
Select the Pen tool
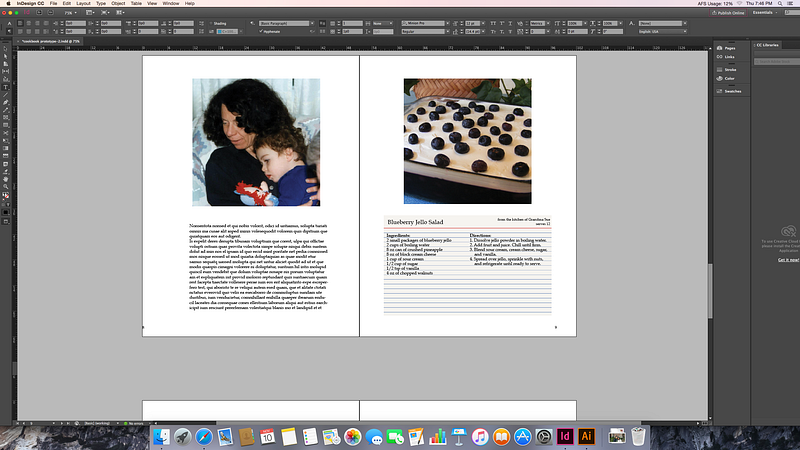pos(6,103)
